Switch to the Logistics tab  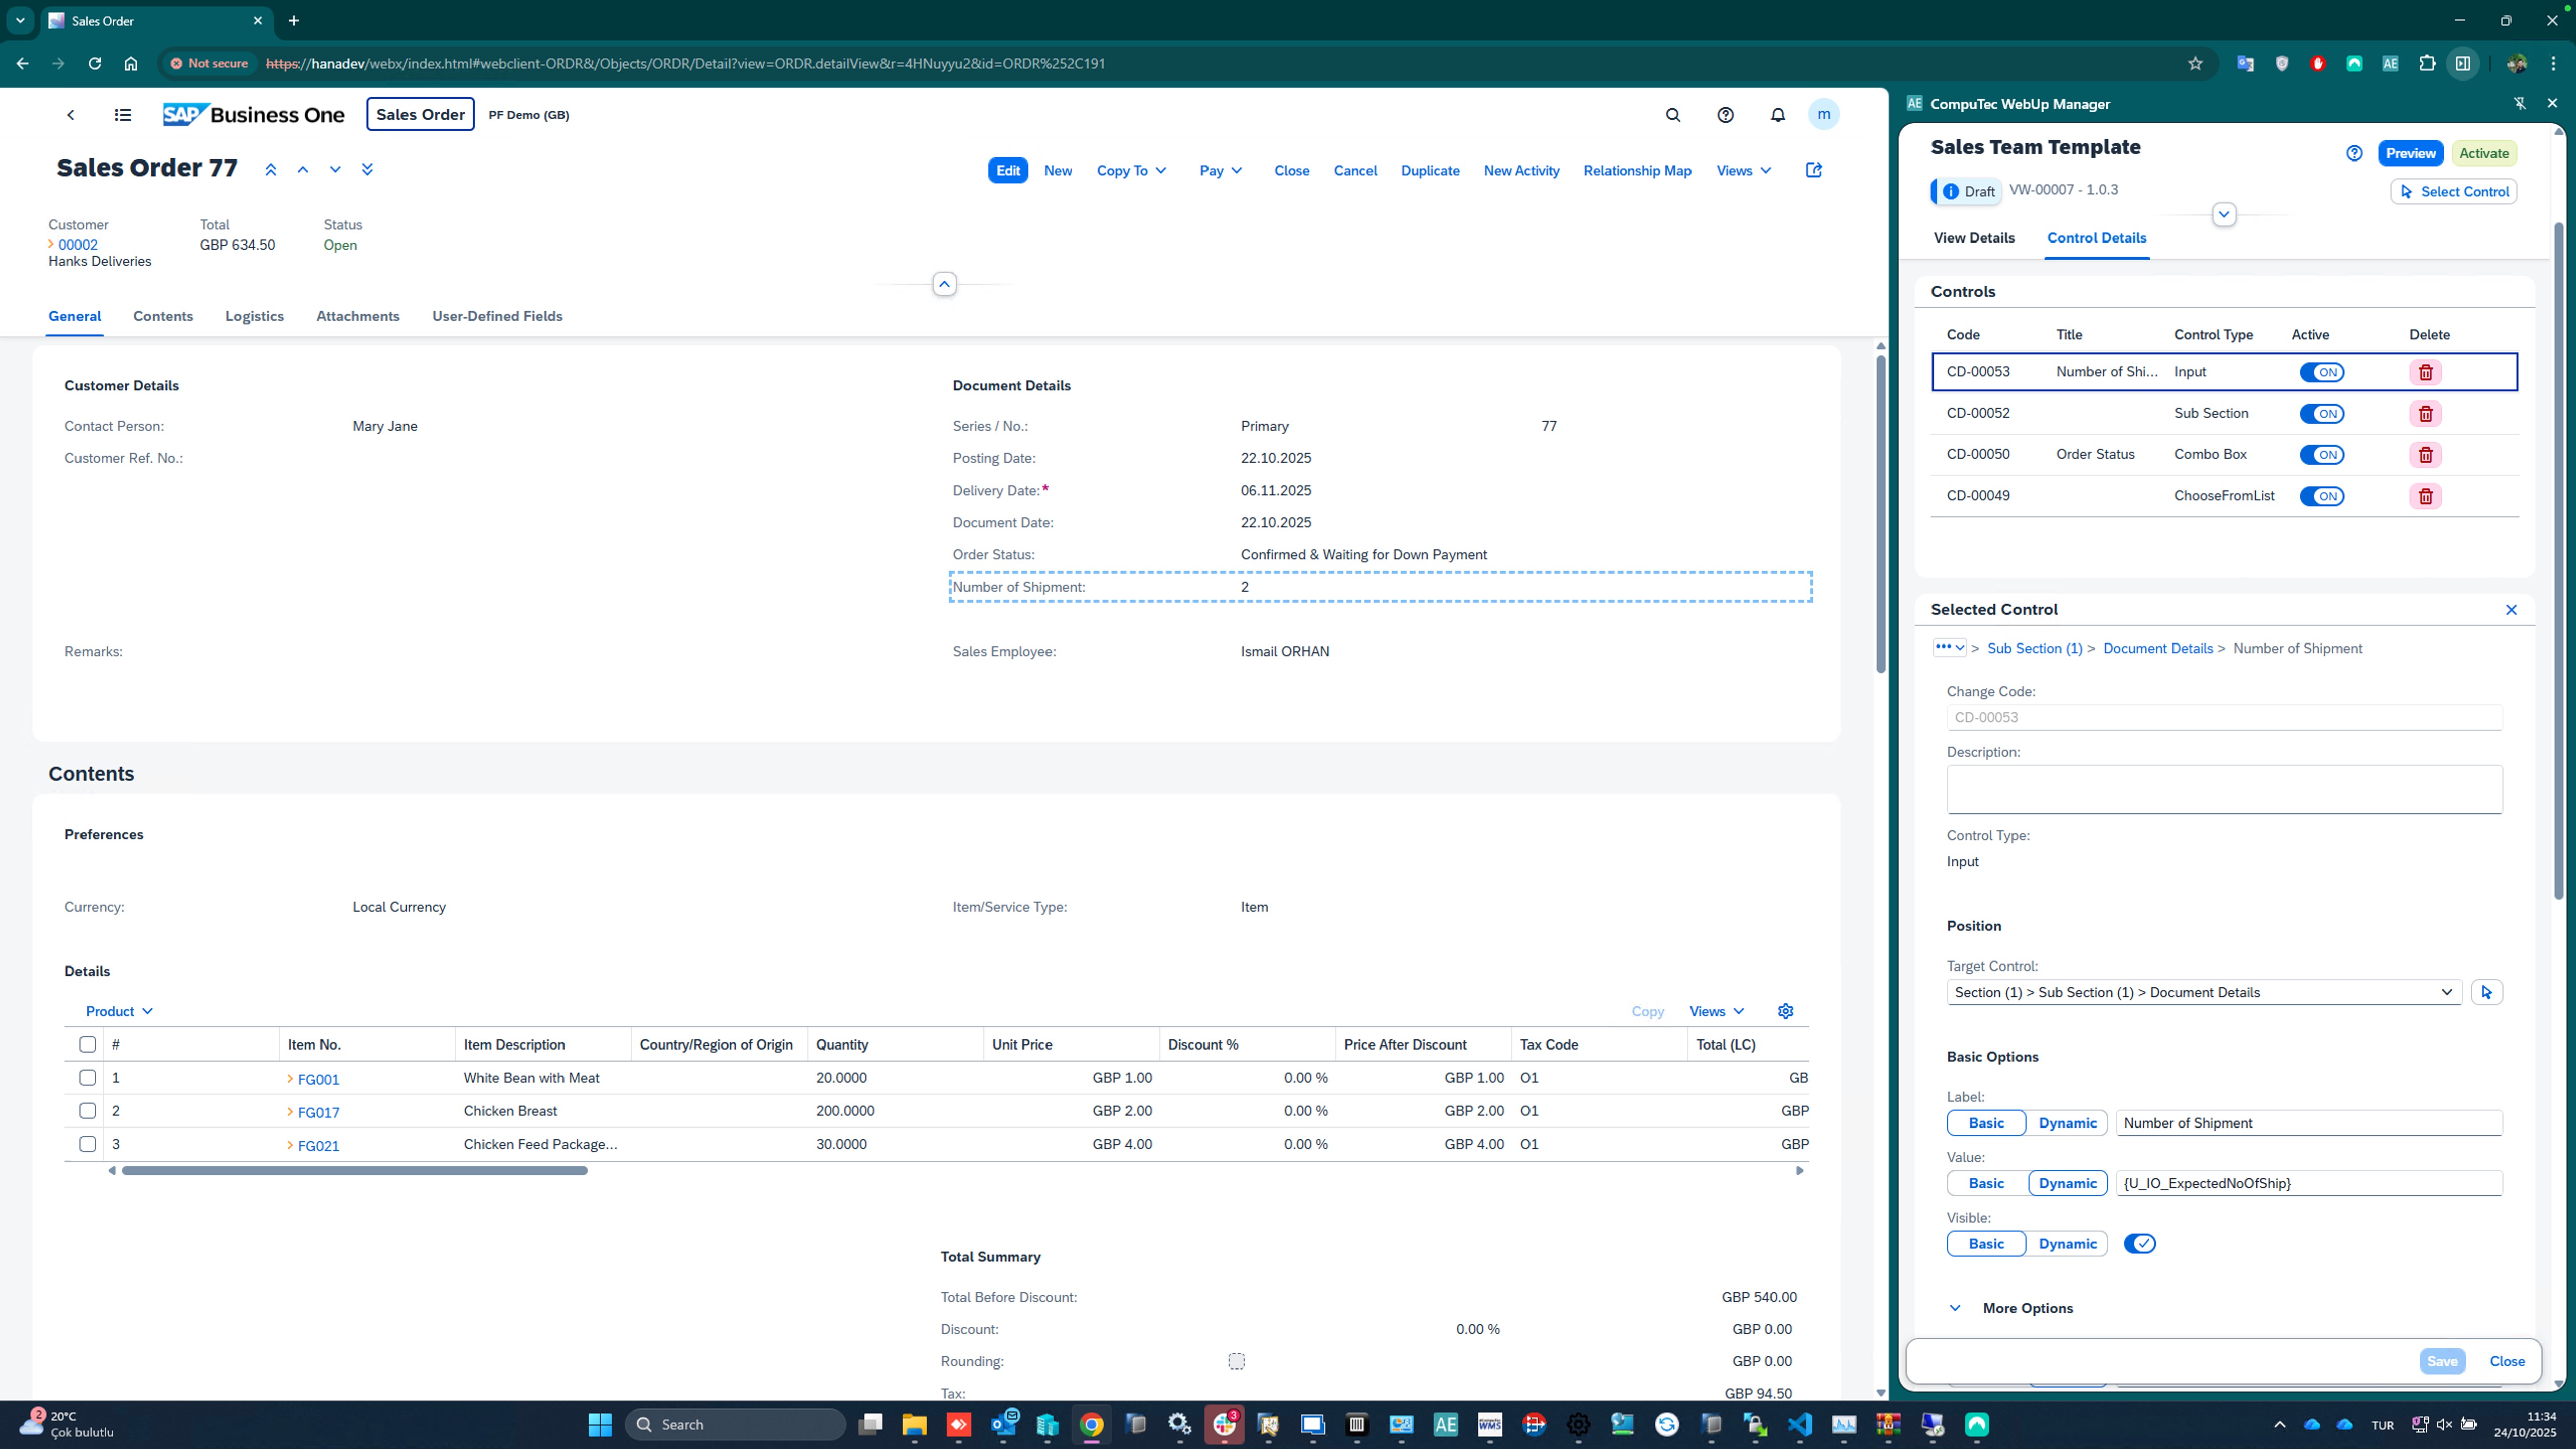pyautogui.click(x=254, y=316)
